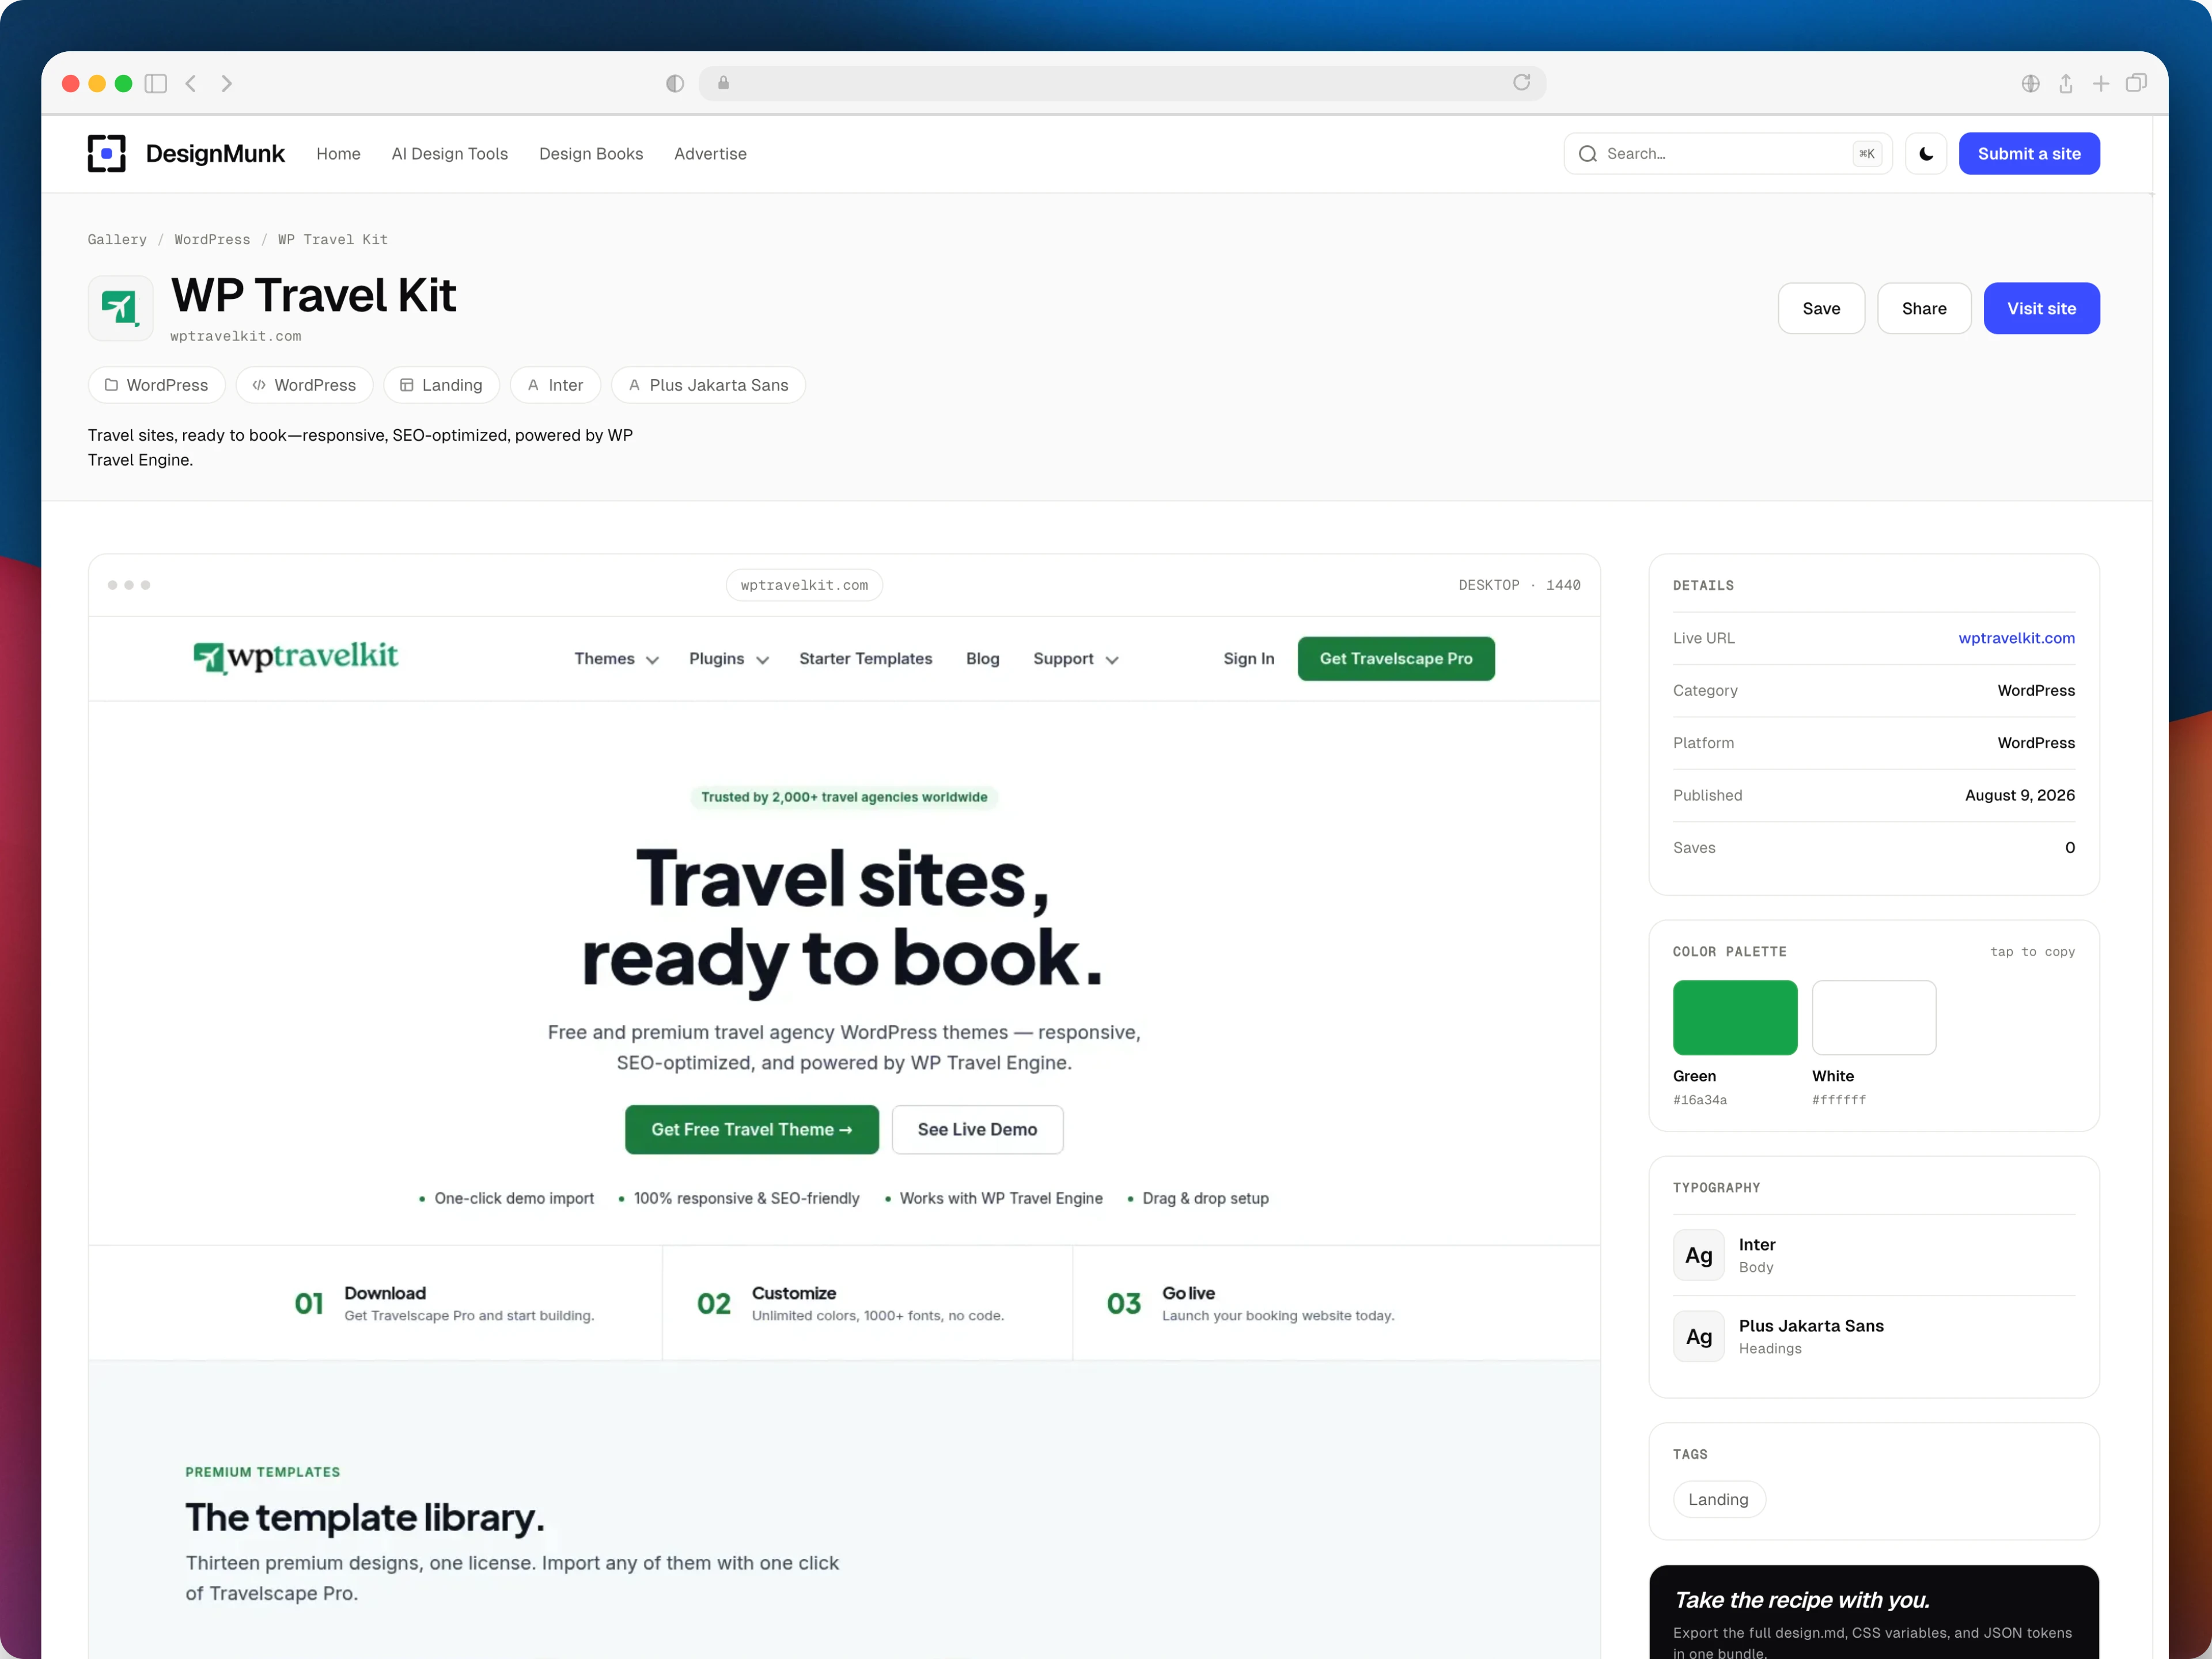This screenshot has width=2212, height=1659.
Task: Click the Plus Jakarta Sans Ag sample
Action: (x=1698, y=1336)
